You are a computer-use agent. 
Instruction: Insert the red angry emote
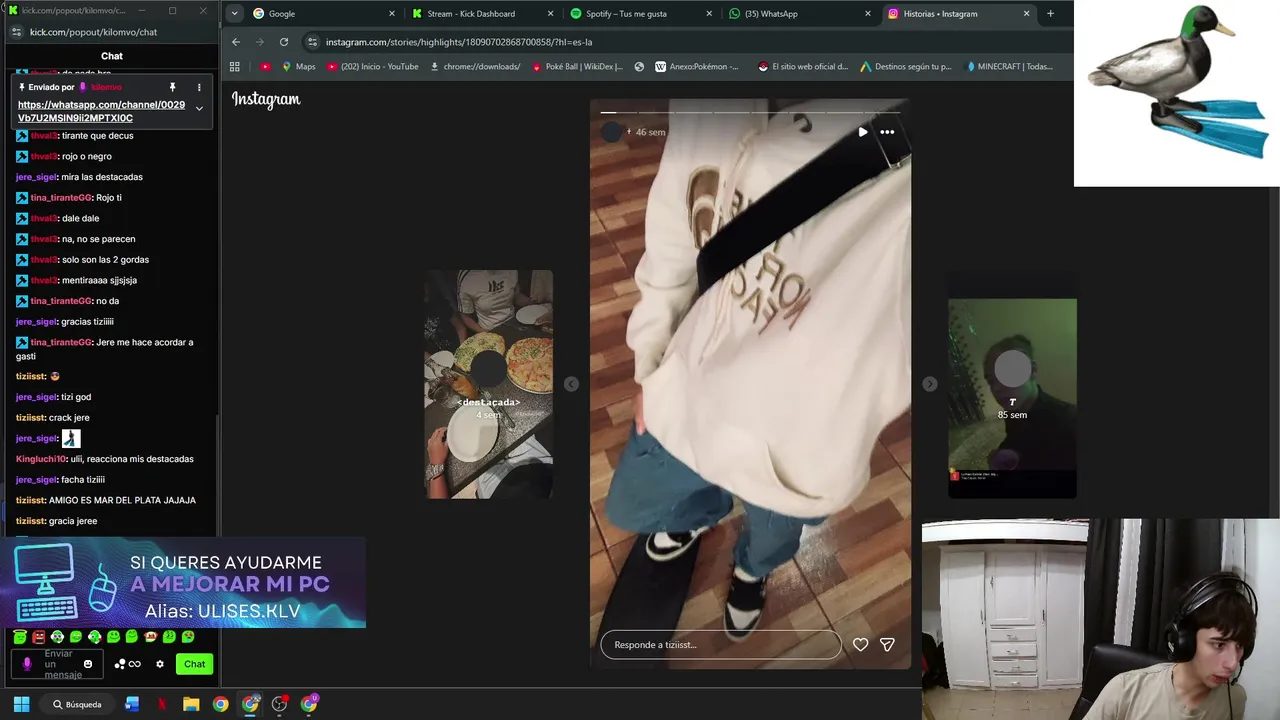coord(38,637)
